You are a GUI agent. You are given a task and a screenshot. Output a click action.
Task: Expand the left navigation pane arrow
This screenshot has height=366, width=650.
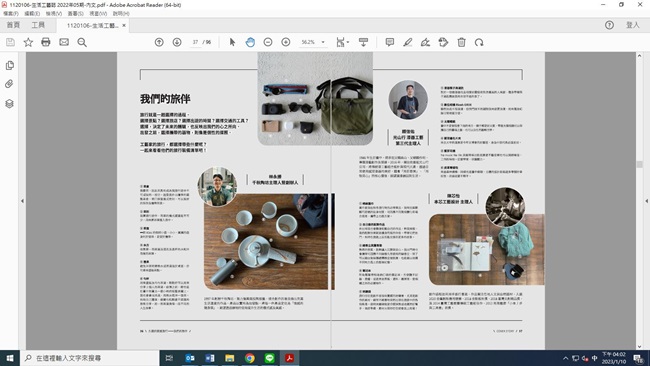pyautogui.click(x=22, y=201)
